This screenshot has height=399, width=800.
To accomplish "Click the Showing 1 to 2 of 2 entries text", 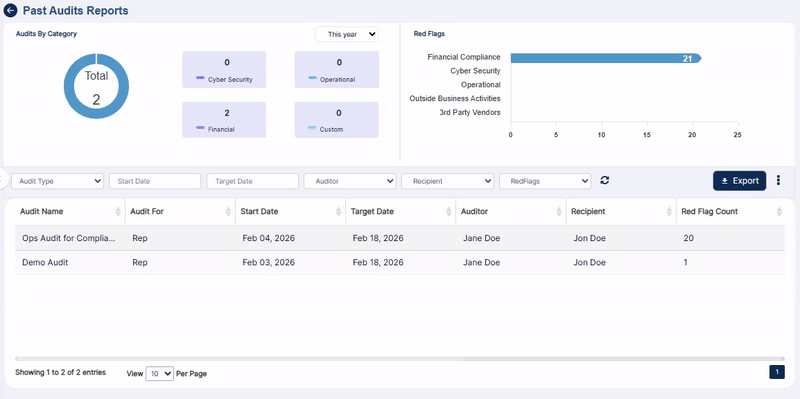I will [x=61, y=372].
